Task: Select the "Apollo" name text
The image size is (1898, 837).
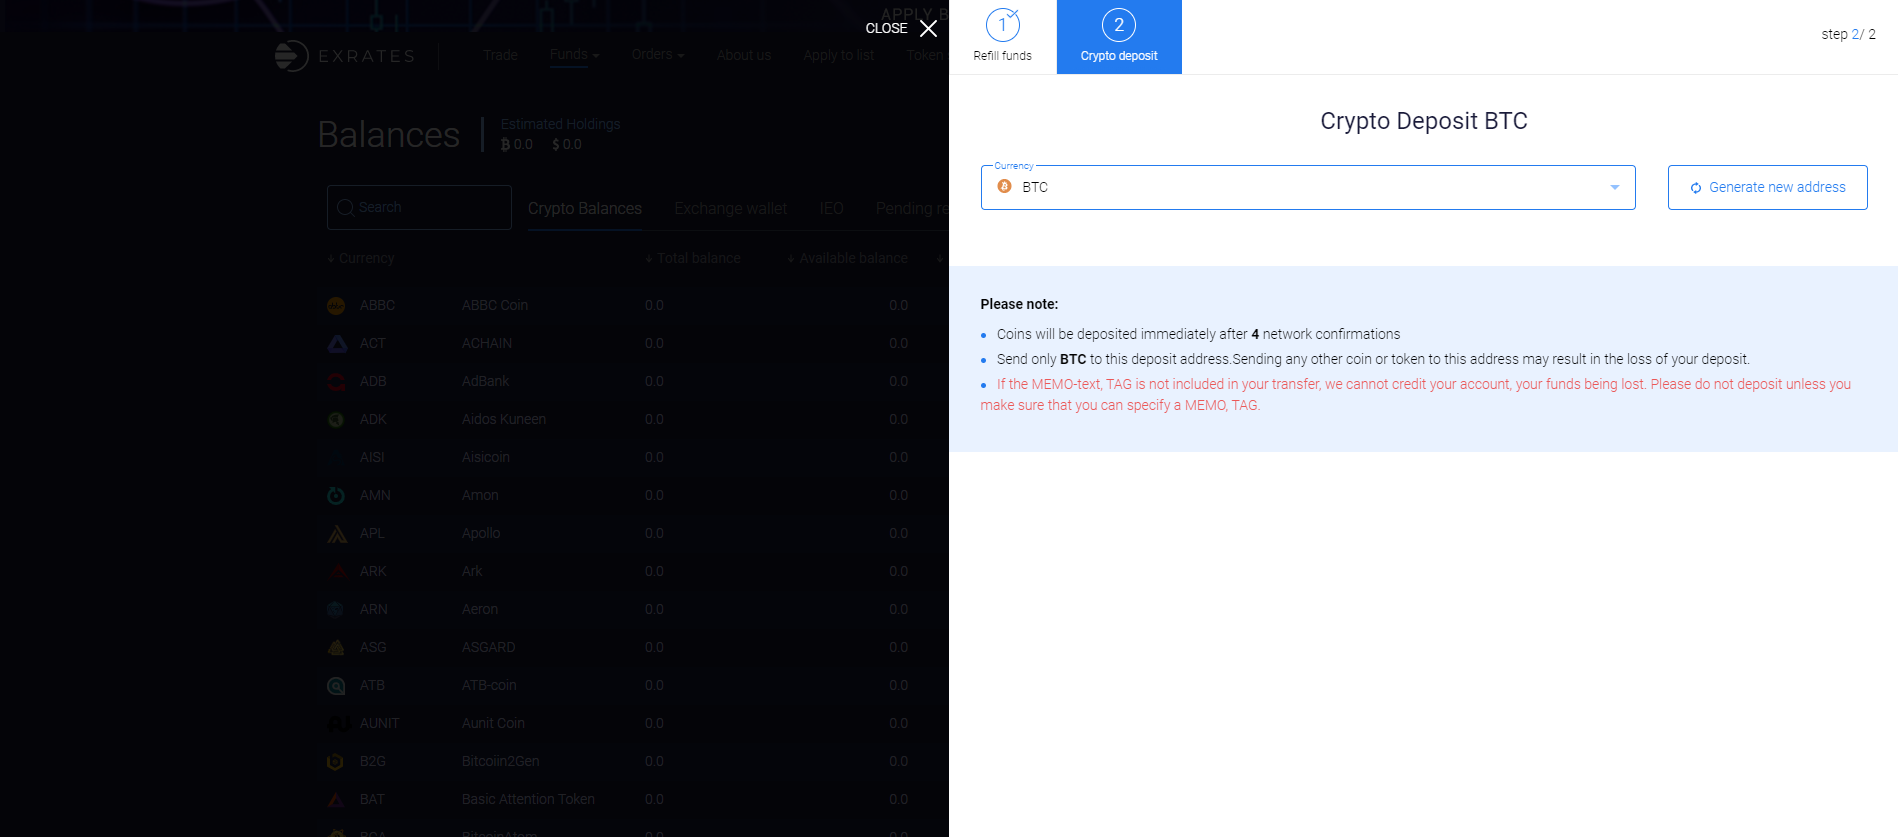Action: click(481, 533)
